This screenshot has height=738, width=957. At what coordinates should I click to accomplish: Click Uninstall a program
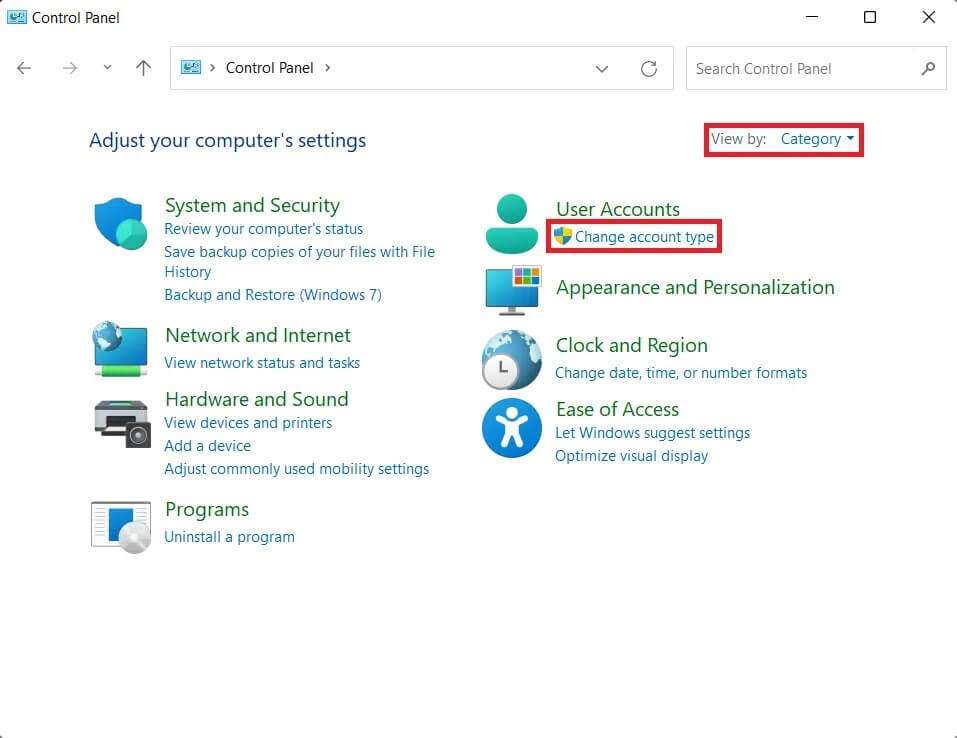(x=229, y=537)
